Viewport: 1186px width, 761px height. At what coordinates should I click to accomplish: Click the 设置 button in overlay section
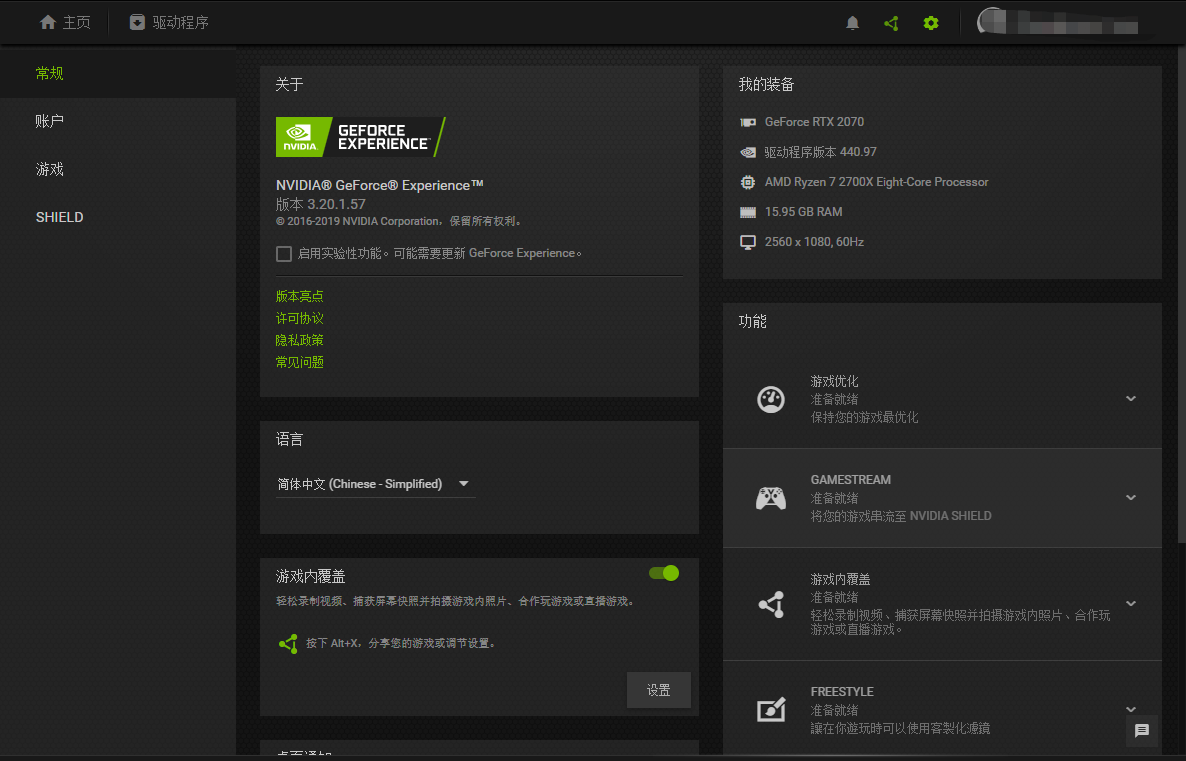tap(658, 689)
